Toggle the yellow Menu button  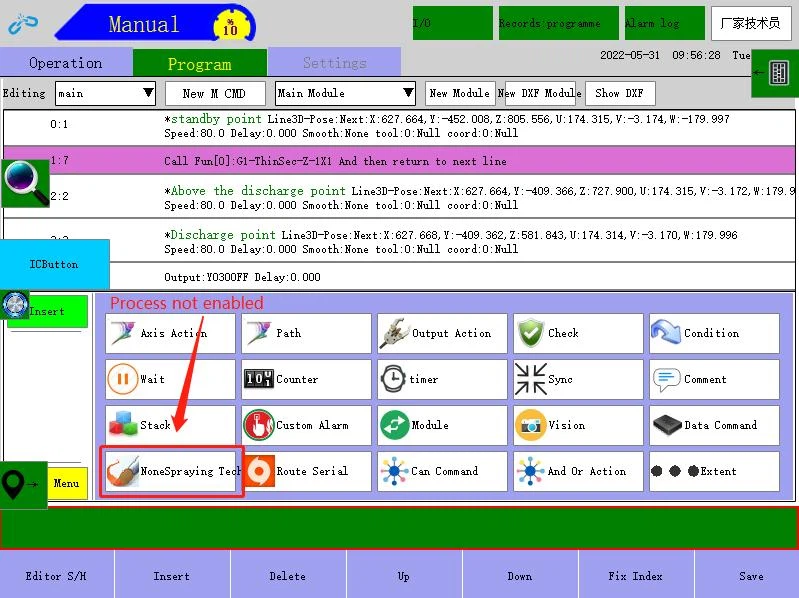click(67, 484)
